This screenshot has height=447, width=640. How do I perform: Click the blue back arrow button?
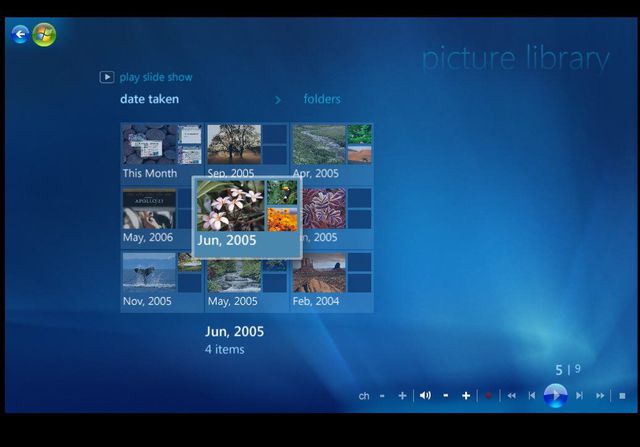pyautogui.click(x=20, y=34)
